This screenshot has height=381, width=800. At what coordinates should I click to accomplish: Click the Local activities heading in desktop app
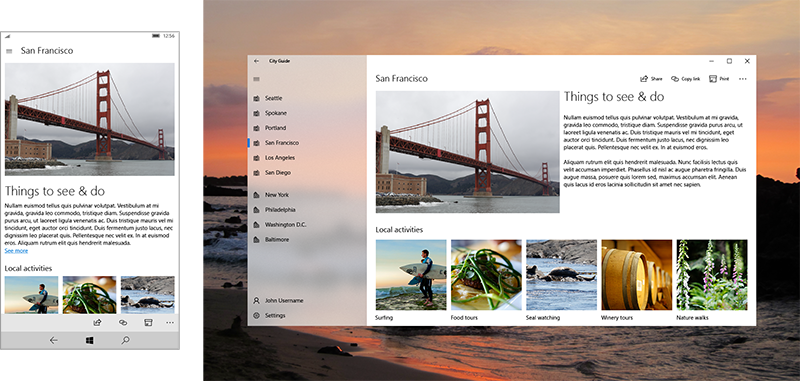click(x=399, y=230)
